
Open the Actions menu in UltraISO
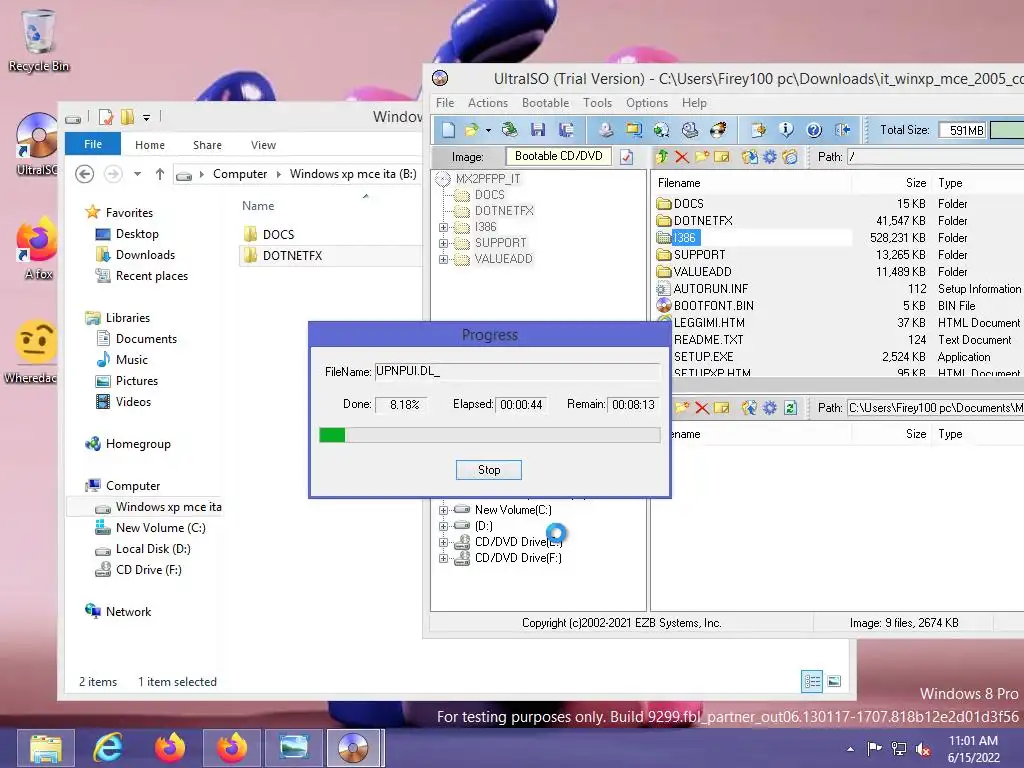tap(488, 103)
